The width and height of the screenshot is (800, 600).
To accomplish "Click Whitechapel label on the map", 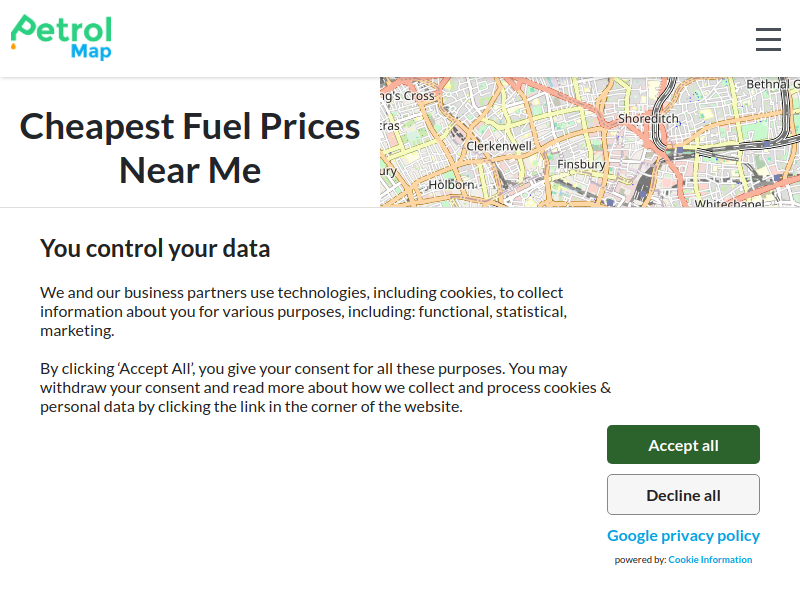I will pyautogui.click(x=730, y=203).
